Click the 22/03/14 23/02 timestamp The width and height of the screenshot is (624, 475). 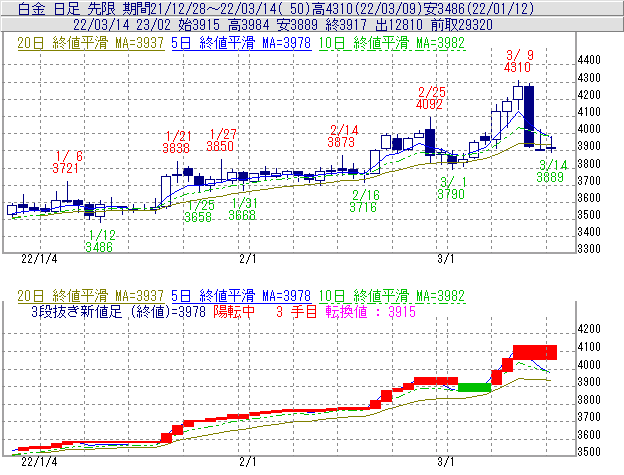point(121,25)
